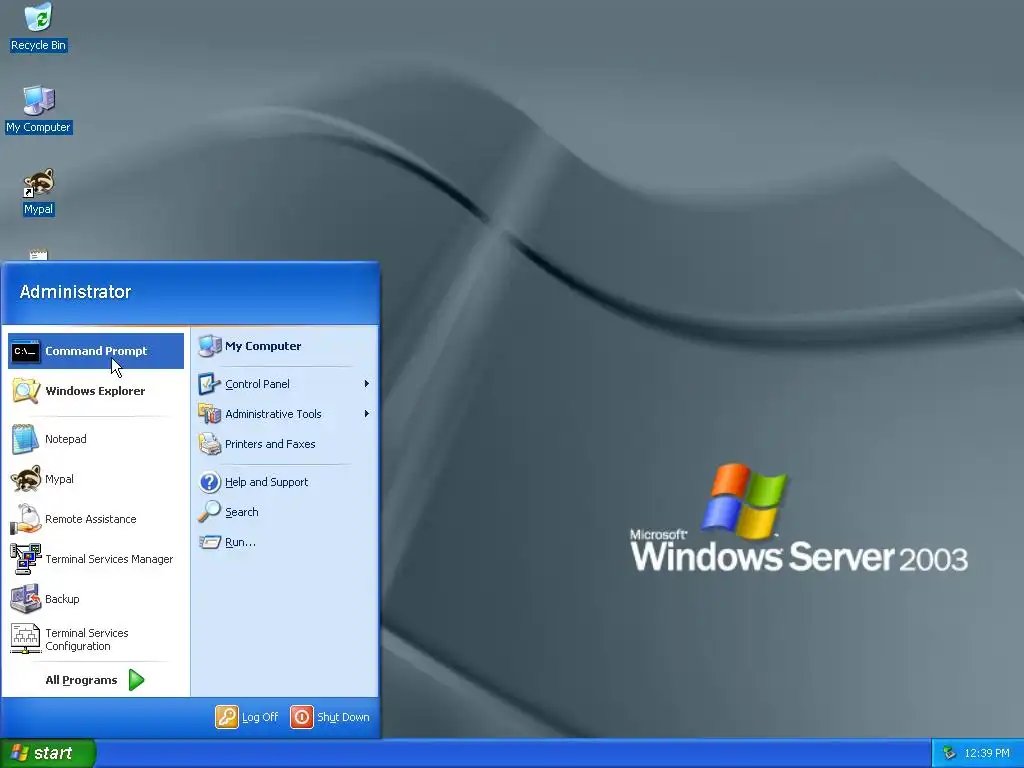Click the Terminal Services Configuration icon
This screenshot has width=1024, height=768.
25,639
